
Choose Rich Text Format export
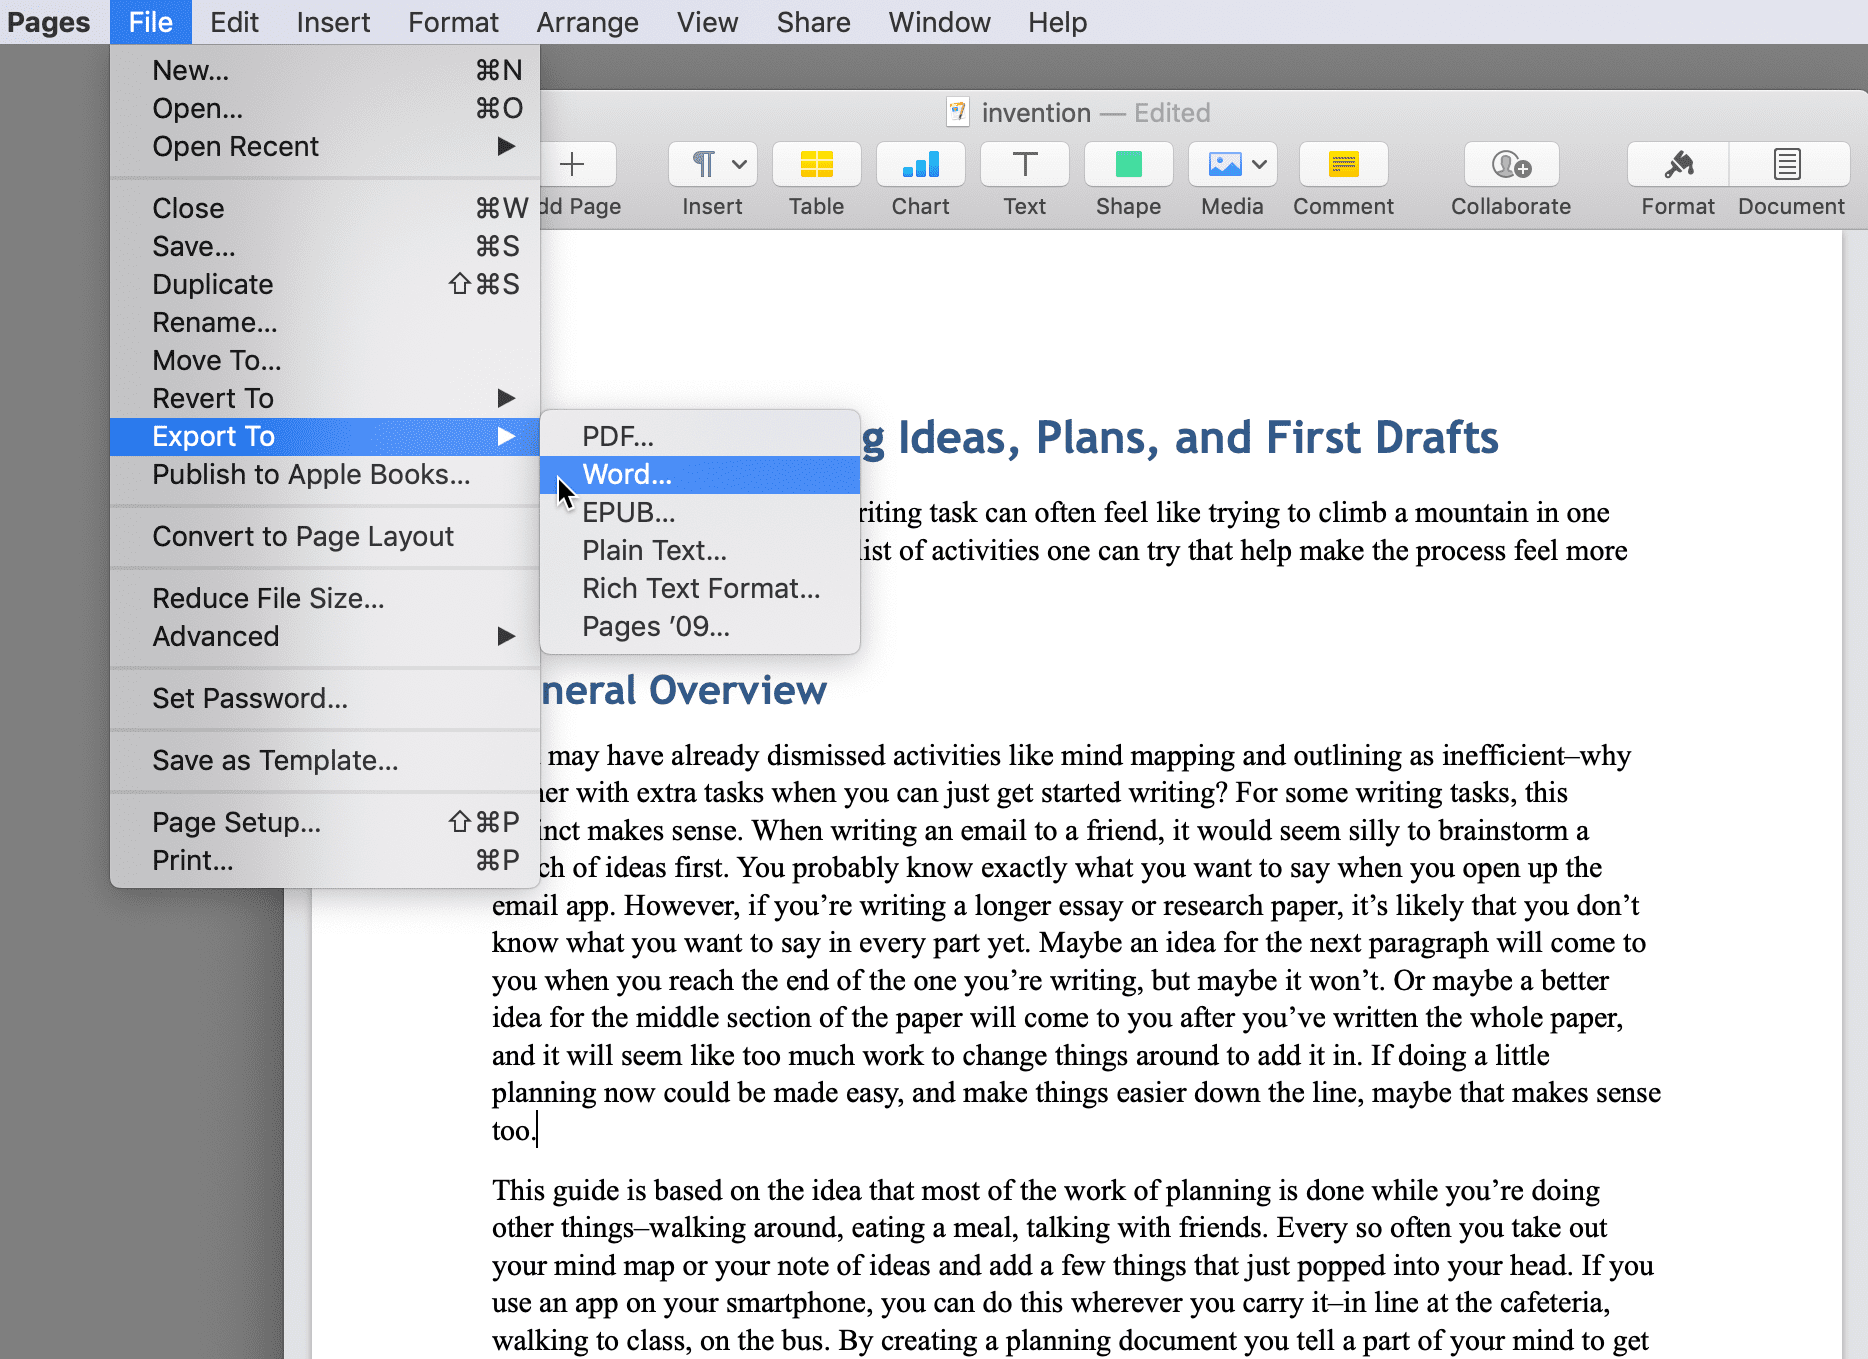coord(700,588)
